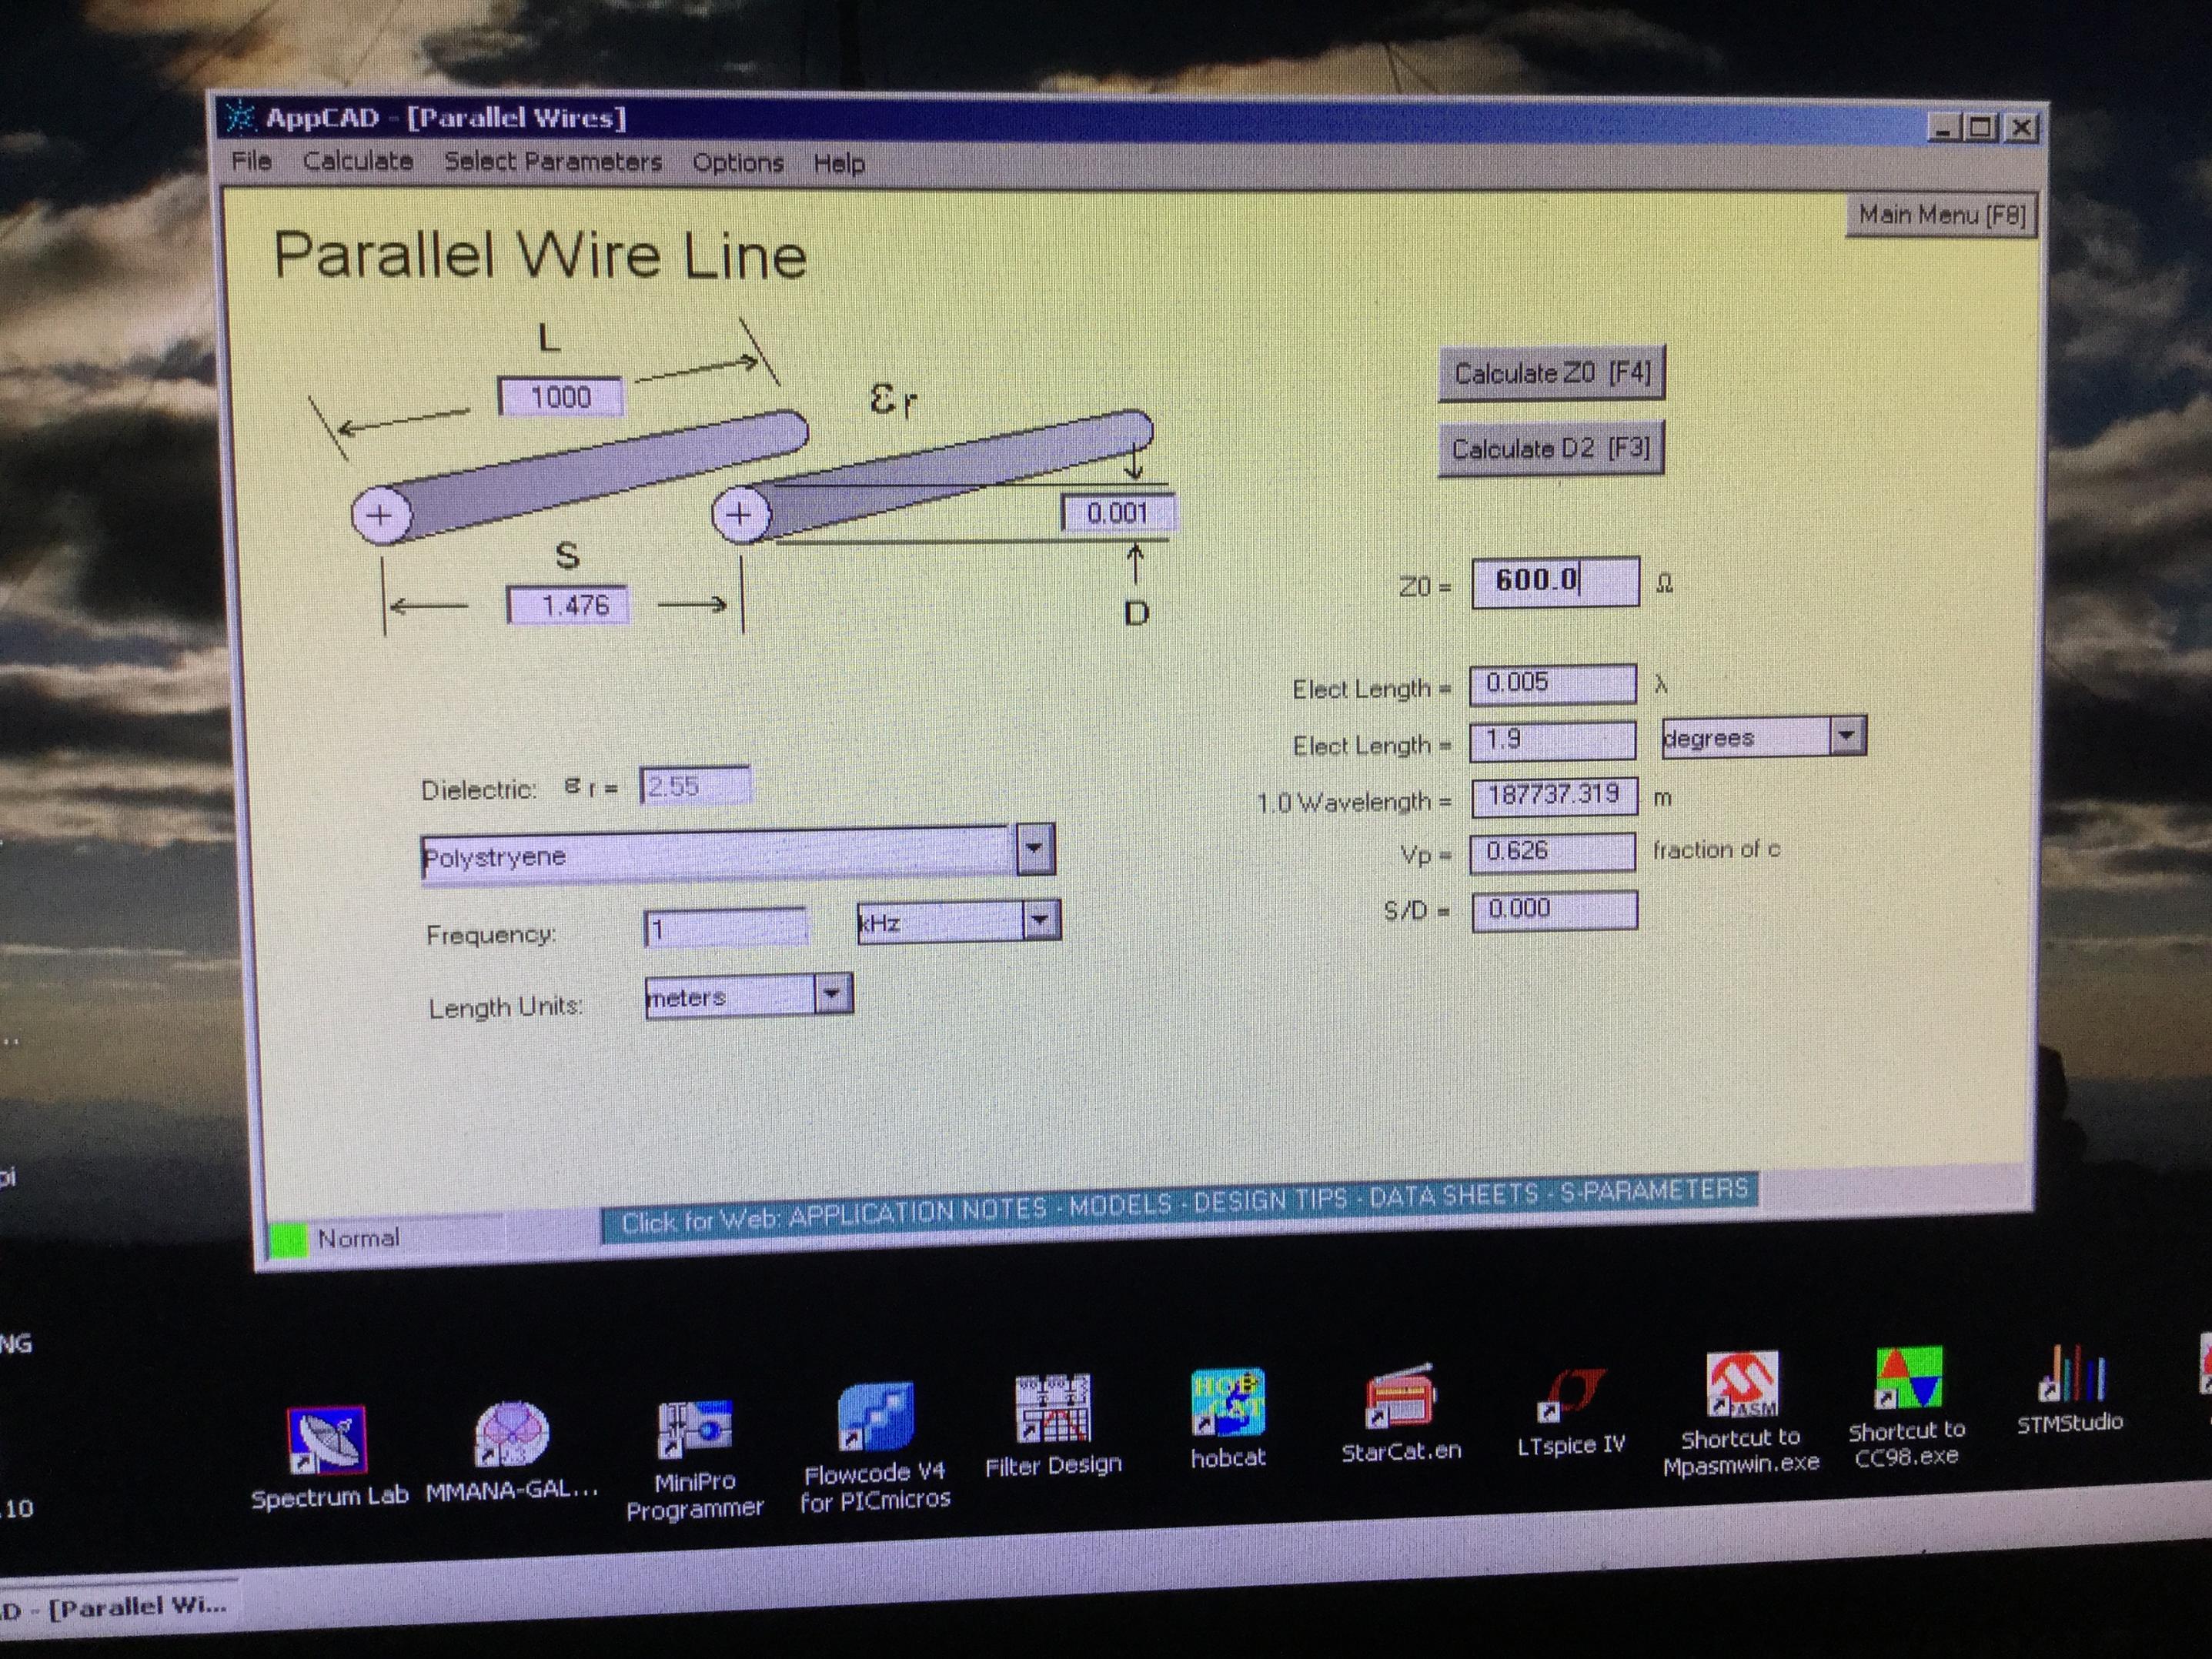
Task: Click the 1.0 Wavelength field 187737.319
Action: coord(1555,797)
